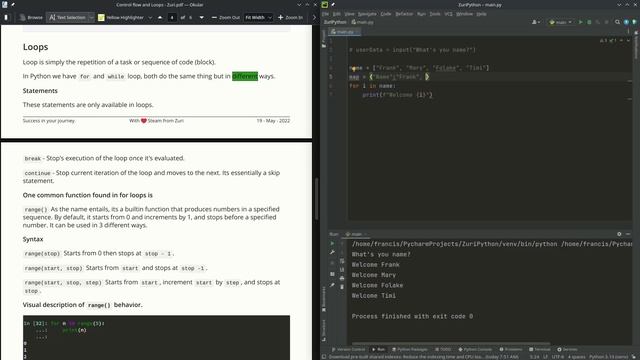Click the 'Loops' heading in the PDF
The width and height of the screenshot is (640, 360).
(x=36, y=47)
